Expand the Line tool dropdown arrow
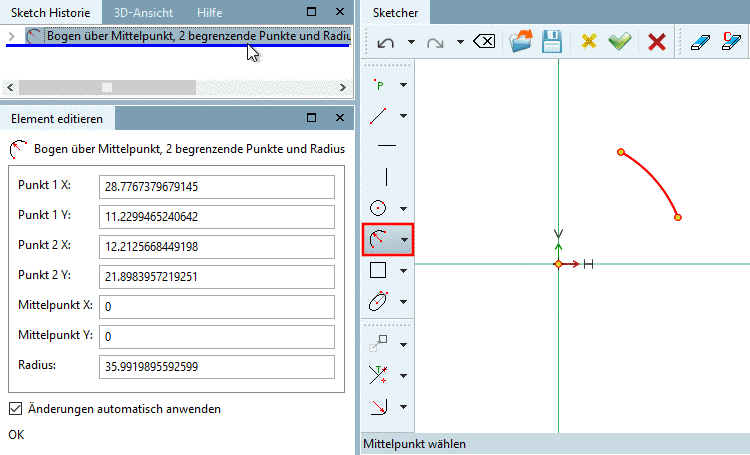This screenshot has width=750, height=455. 404,116
